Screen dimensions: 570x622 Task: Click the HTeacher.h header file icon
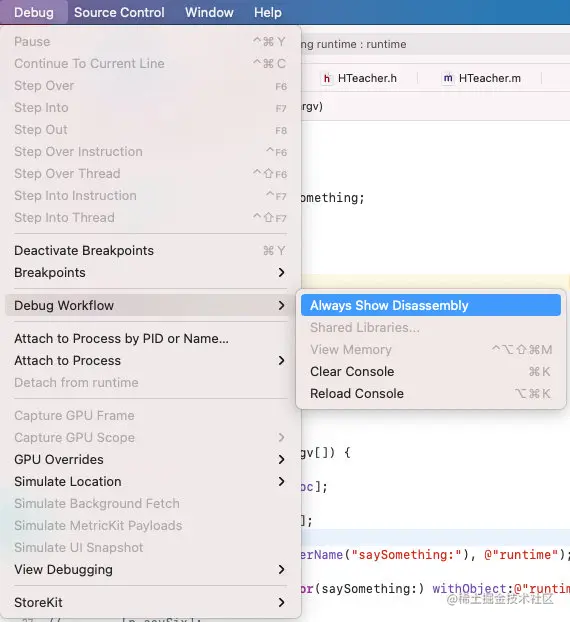pyautogui.click(x=326, y=79)
